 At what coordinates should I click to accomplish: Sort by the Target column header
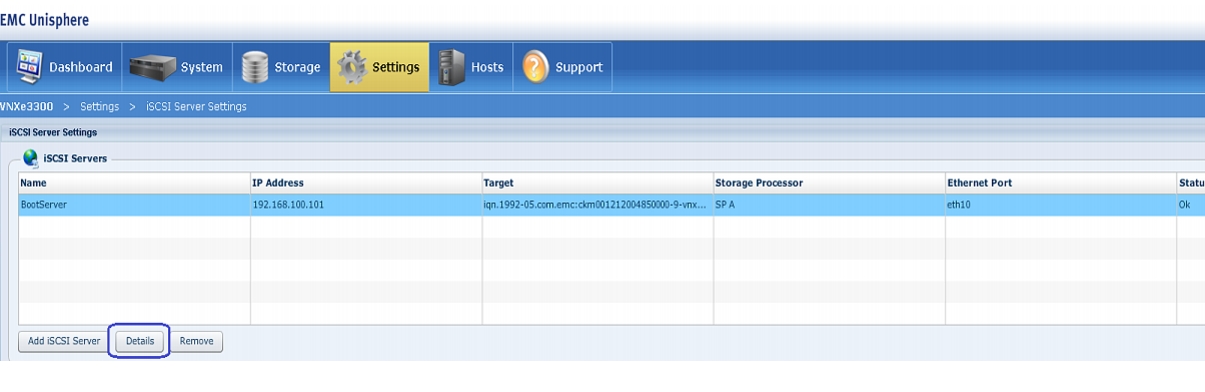pyautogui.click(x=598, y=183)
